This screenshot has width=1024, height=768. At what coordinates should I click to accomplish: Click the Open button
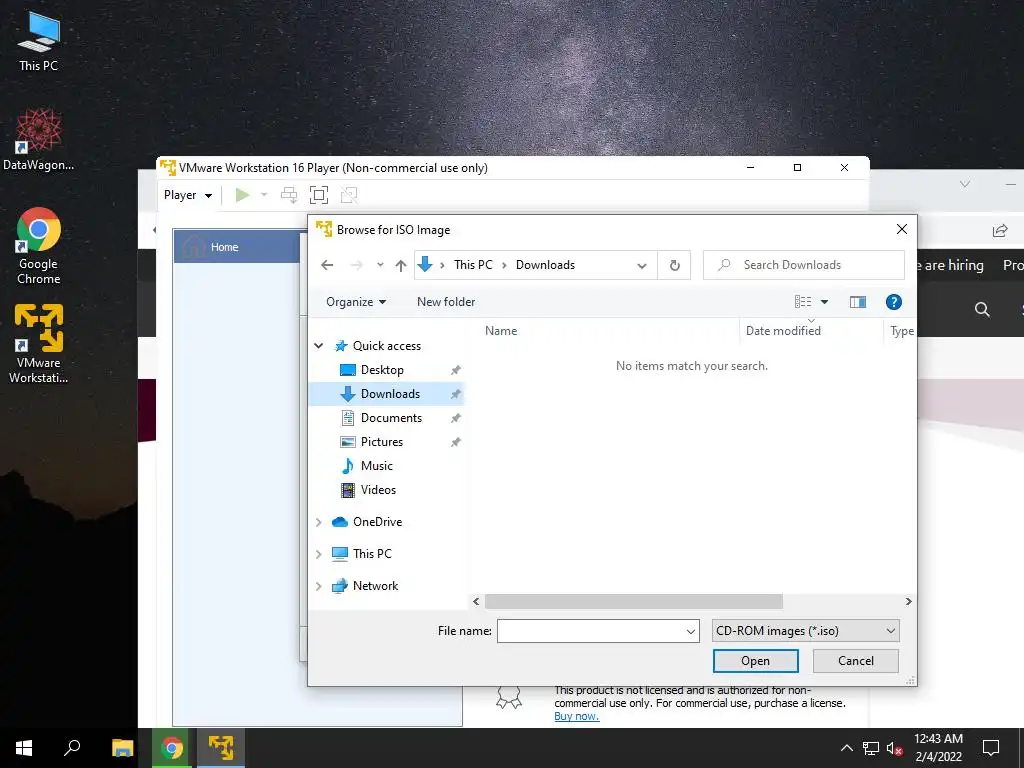pos(756,661)
